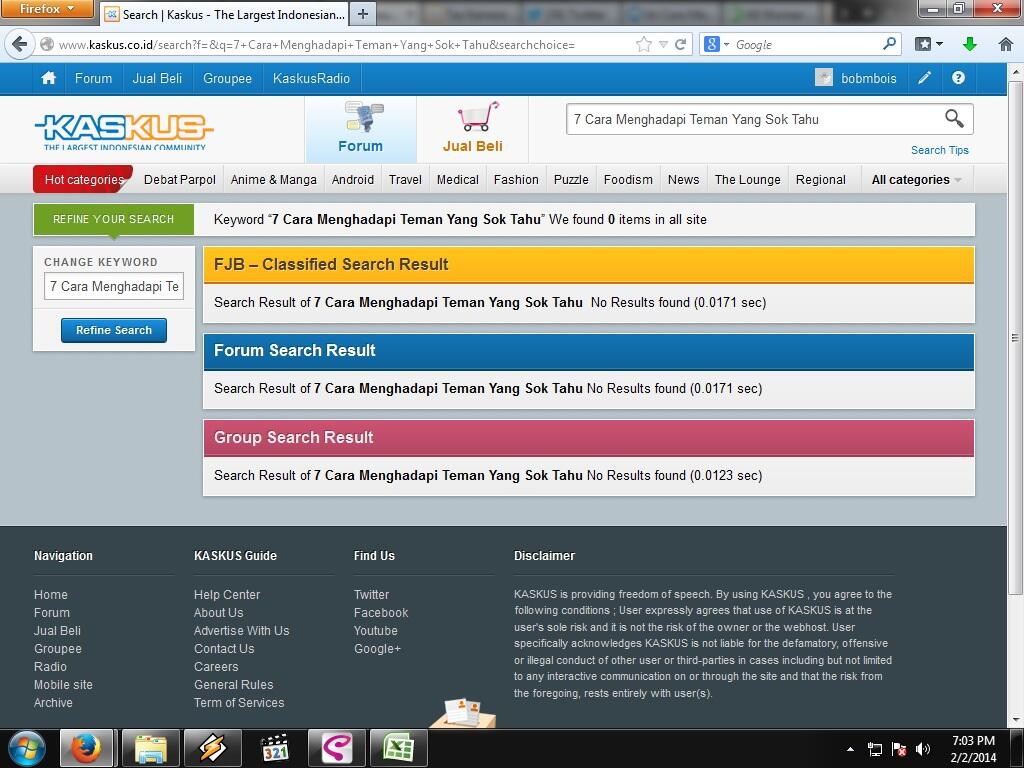Open Twitter link under Find Us

click(x=372, y=595)
